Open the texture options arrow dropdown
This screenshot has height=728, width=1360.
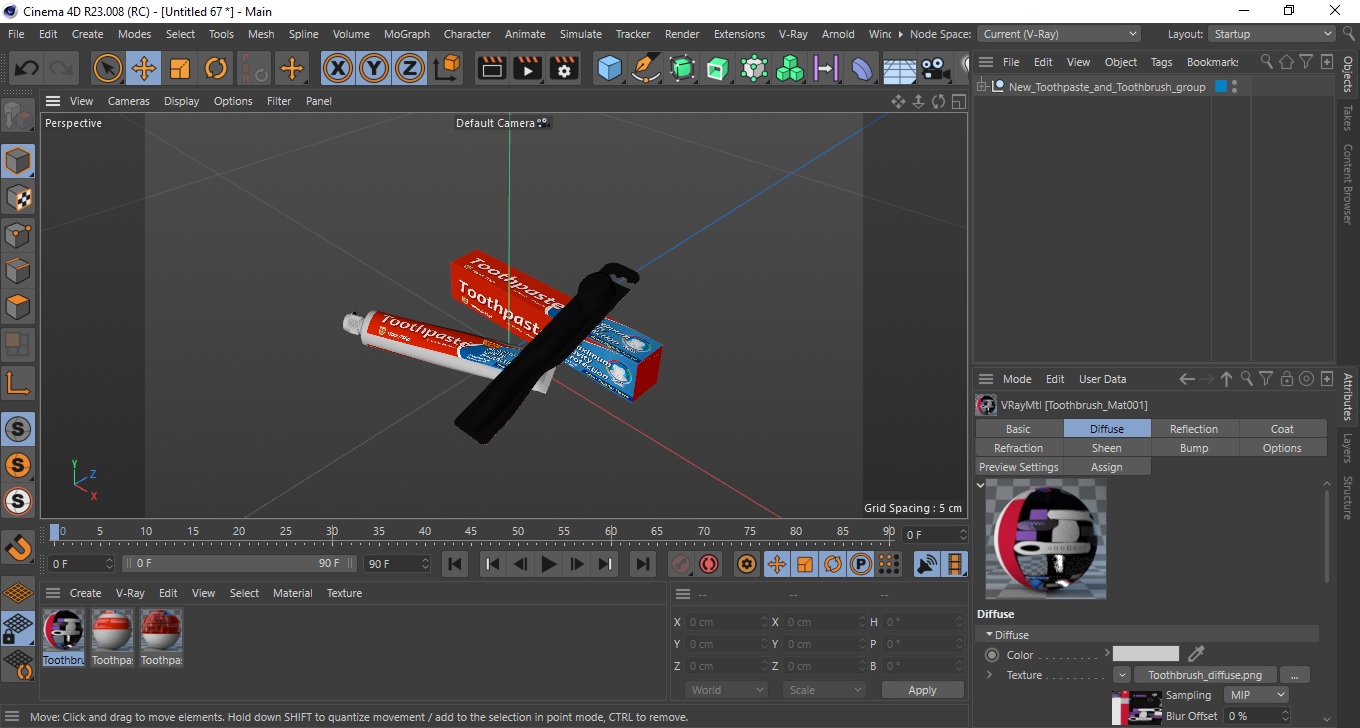(x=1122, y=675)
